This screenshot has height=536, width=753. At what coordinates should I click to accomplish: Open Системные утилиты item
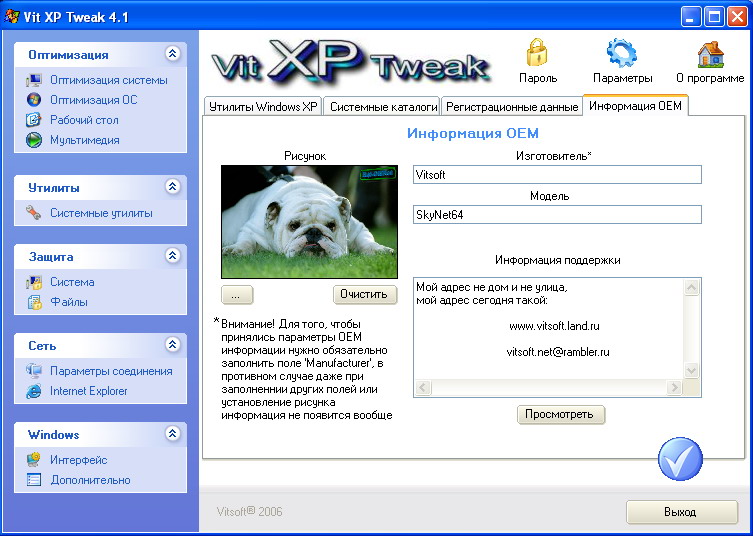[x=101, y=213]
